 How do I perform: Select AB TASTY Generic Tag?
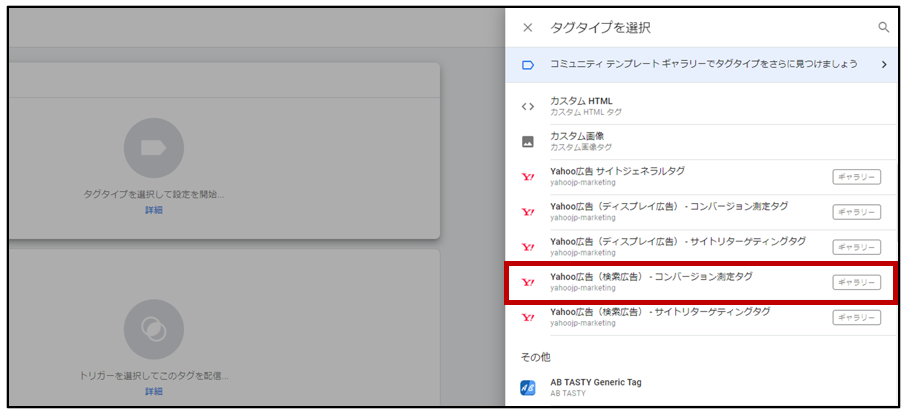[701, 387]
